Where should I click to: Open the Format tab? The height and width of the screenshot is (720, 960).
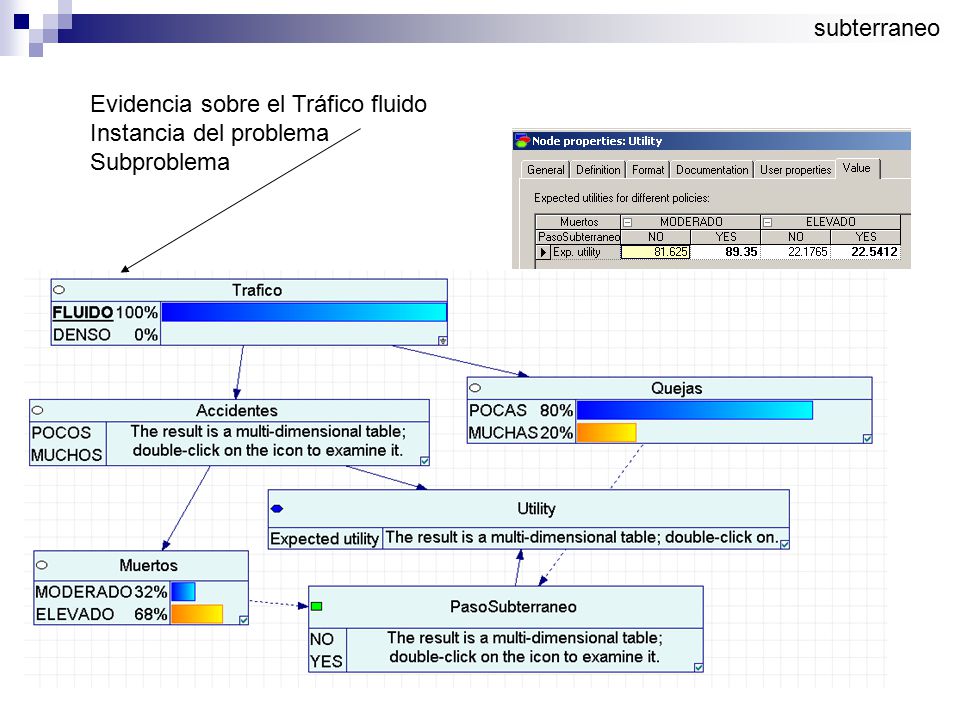pos(648,170)
